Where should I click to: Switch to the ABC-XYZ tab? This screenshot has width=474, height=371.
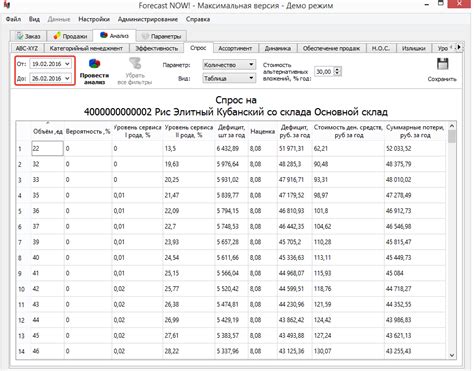coord(27,48)
